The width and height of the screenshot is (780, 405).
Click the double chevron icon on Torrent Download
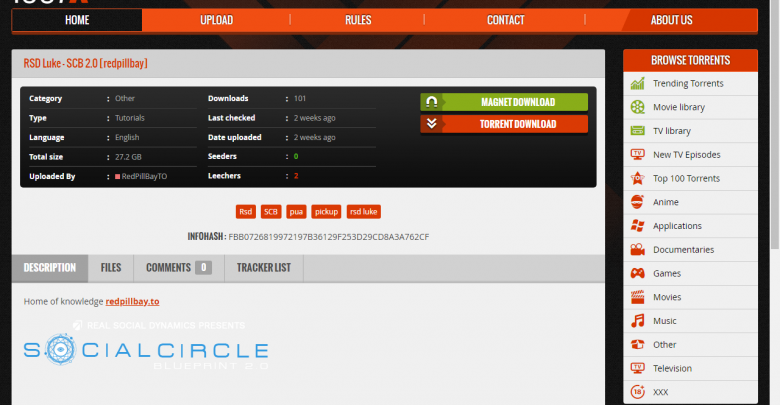(431, 124)
